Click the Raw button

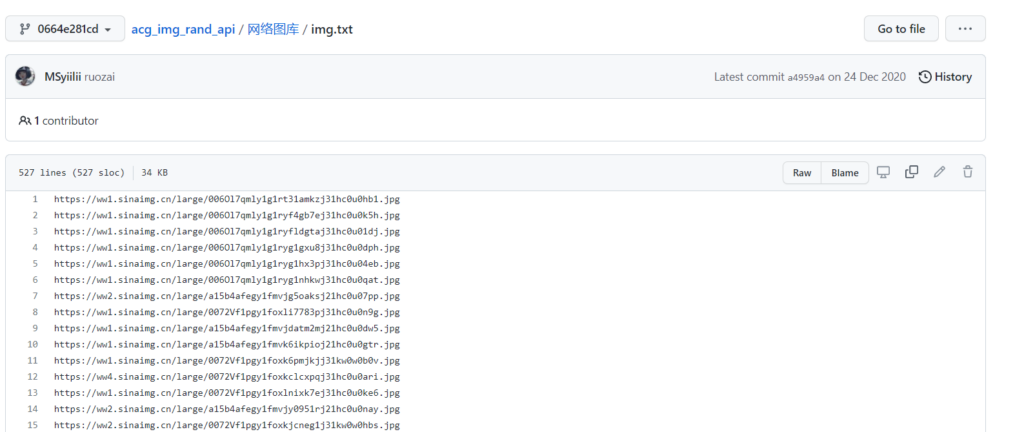[x=802, y=173]
